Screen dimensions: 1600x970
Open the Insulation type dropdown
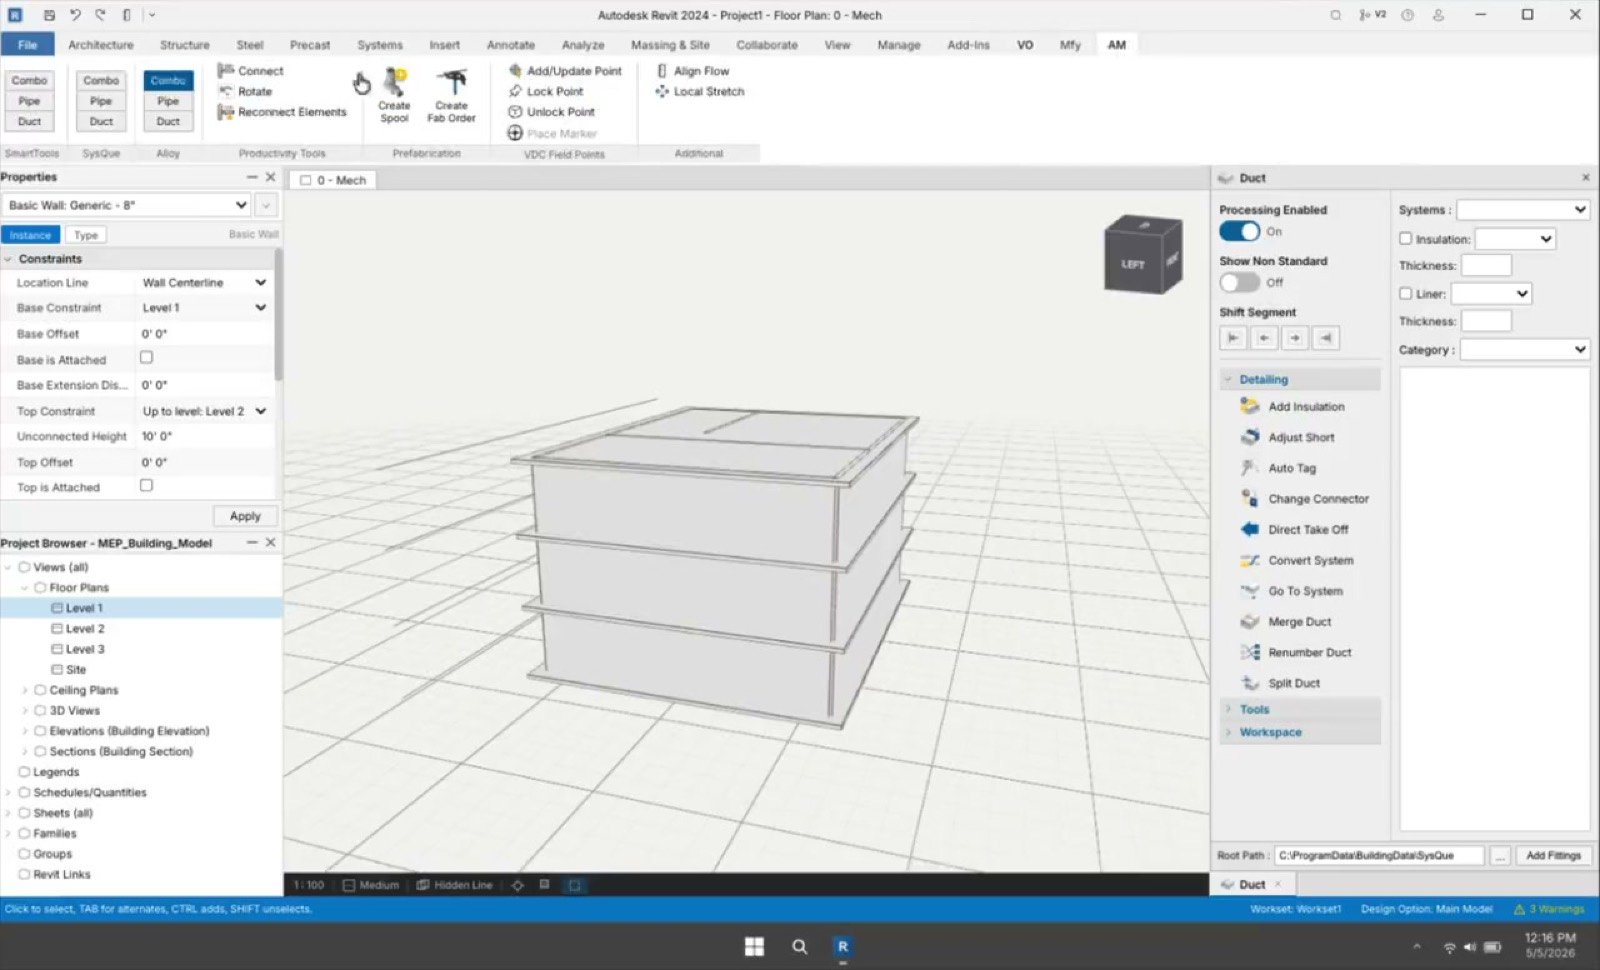1515,239
